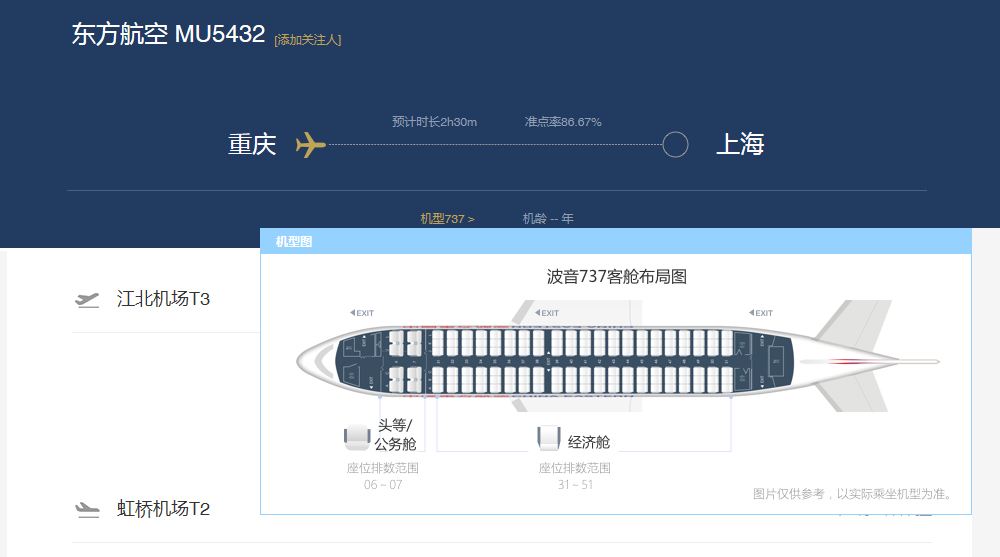Click the rear EXIT label near tail
This screenshot has width=1000, height=557.
[761, 313]
